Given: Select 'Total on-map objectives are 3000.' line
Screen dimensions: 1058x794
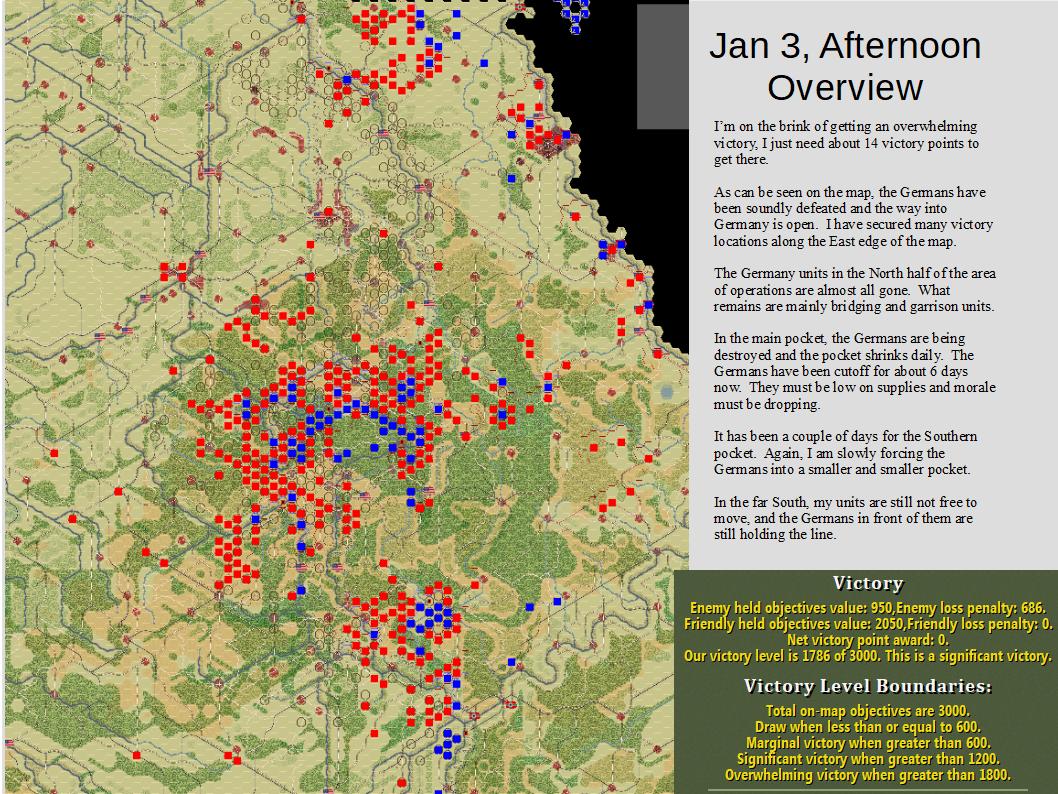Looking at the screenshot, I should pyautogui.click(x=868, y=711).
